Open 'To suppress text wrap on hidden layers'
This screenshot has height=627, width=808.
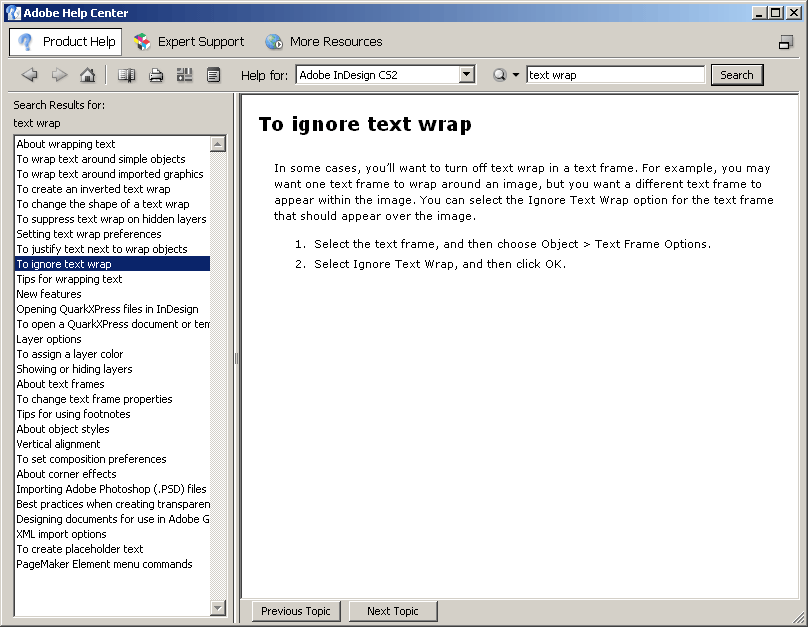(111, 218)
